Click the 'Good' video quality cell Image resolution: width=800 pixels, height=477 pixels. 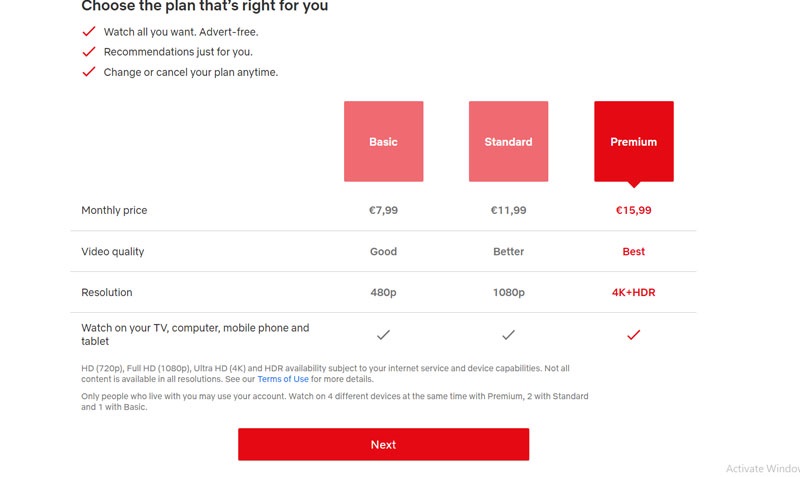coord(383,252)
